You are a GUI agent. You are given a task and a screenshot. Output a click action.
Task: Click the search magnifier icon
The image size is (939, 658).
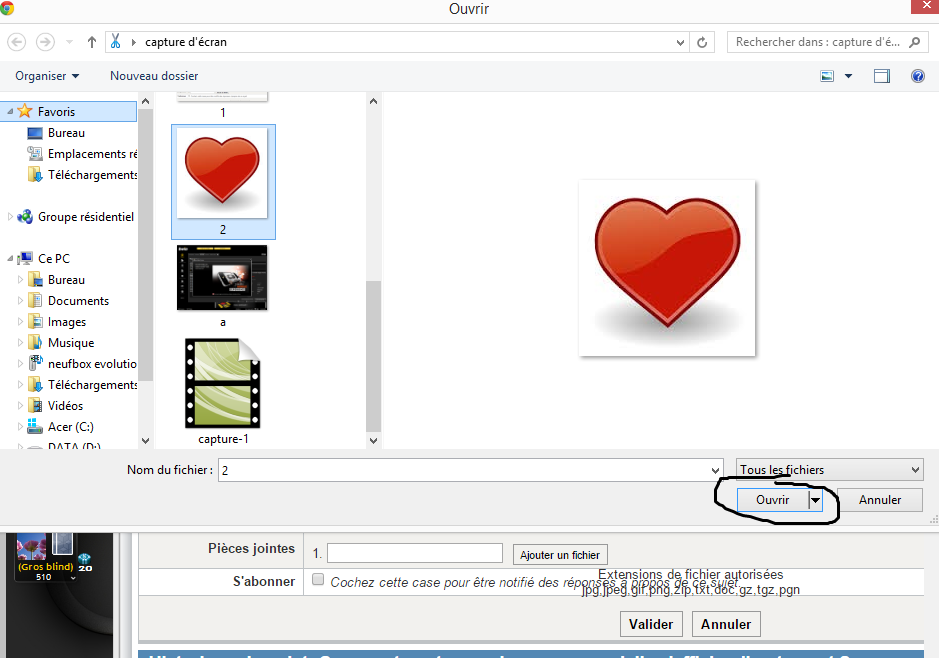914,42
